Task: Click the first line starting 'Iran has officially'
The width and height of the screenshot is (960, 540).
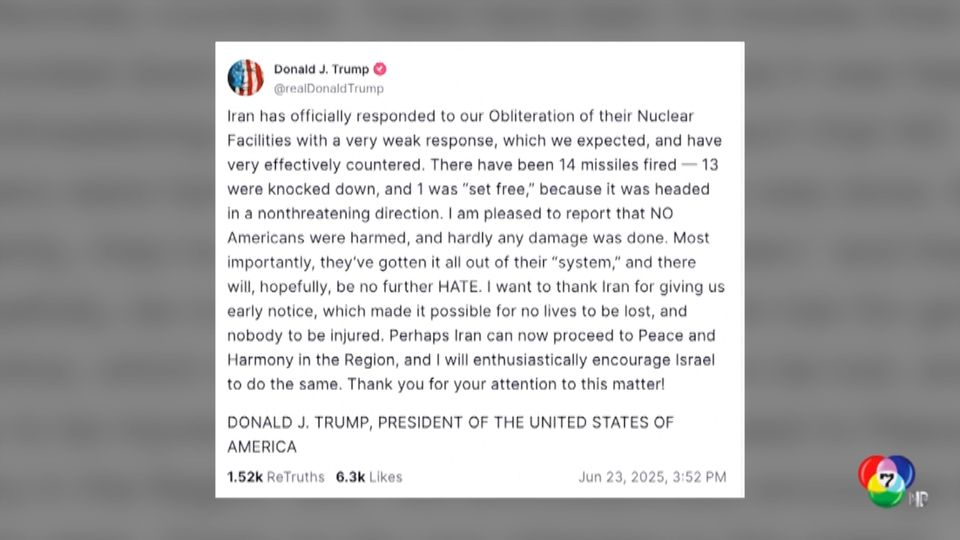Action: (x=460, y=116)
